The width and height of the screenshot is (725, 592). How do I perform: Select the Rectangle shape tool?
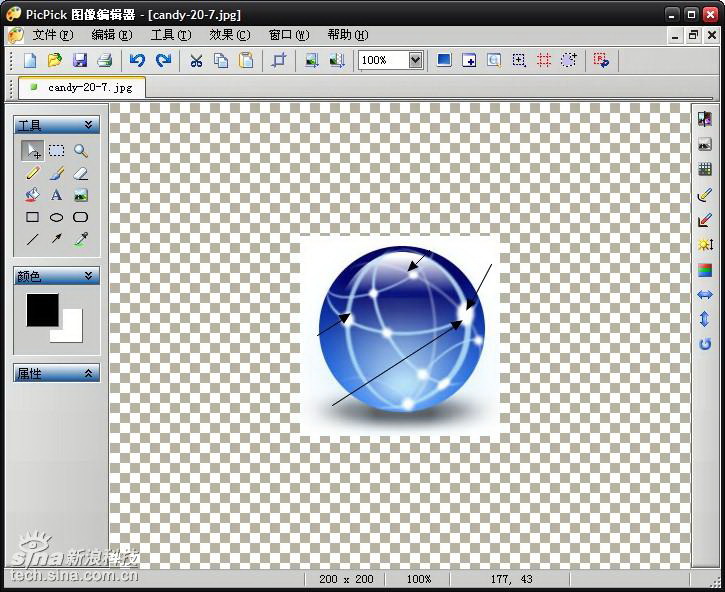click(32, 217)
